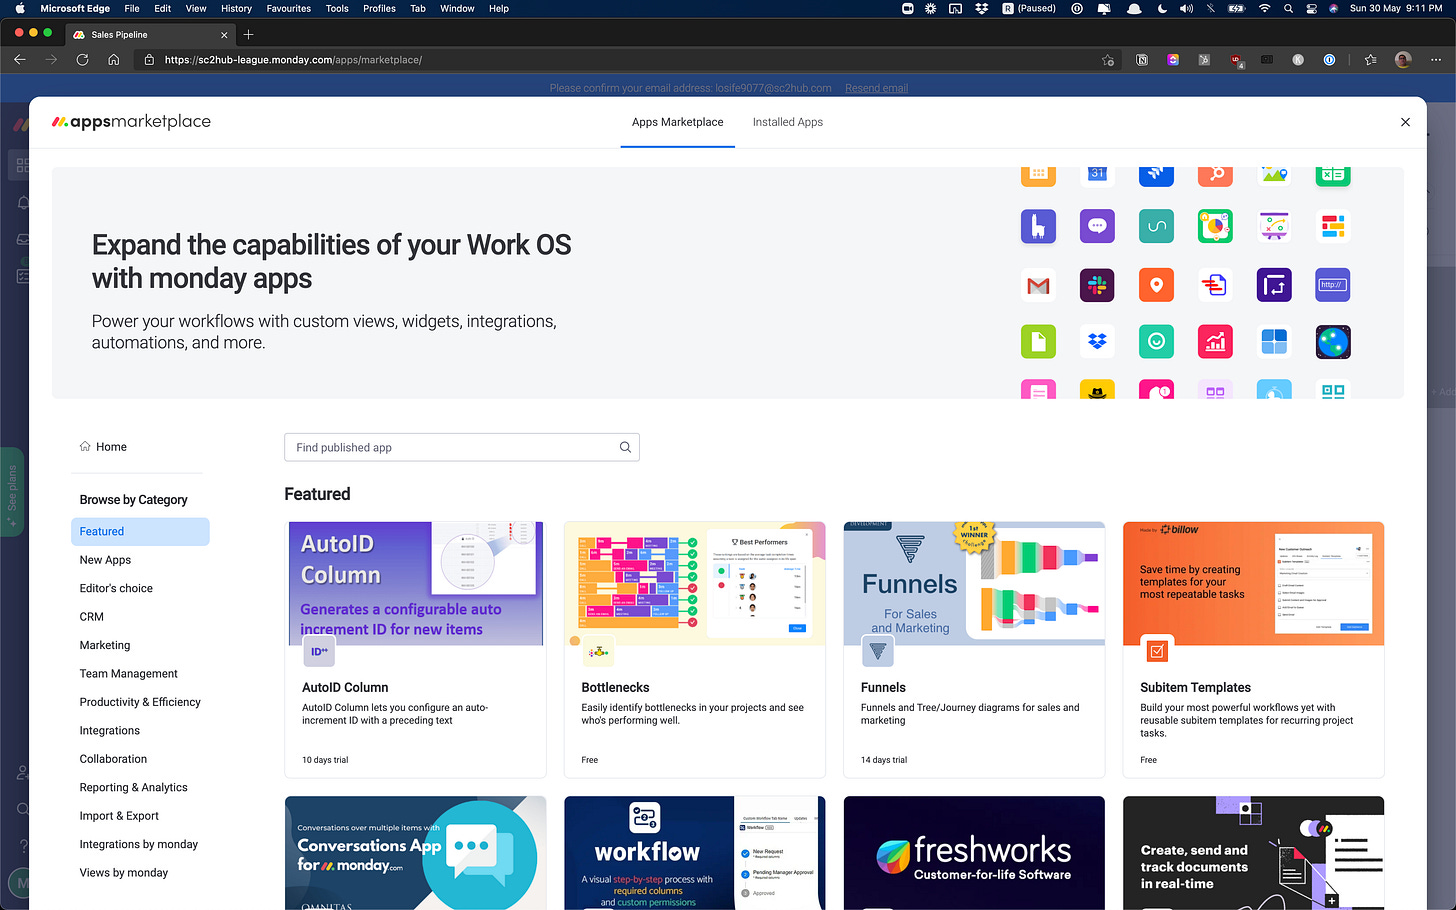Click browser back arrow button
The width and height of the screenshot is (1456, 910).
coord(20,60)
